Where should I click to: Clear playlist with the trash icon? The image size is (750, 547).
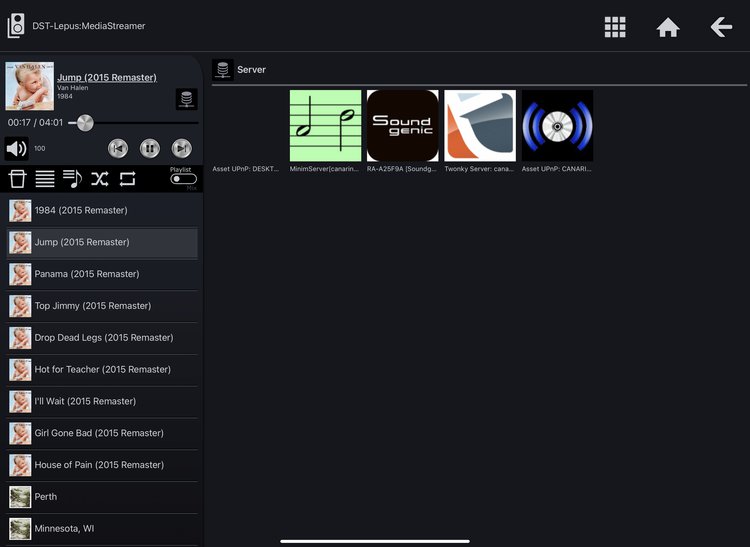(x=17, y=179)
